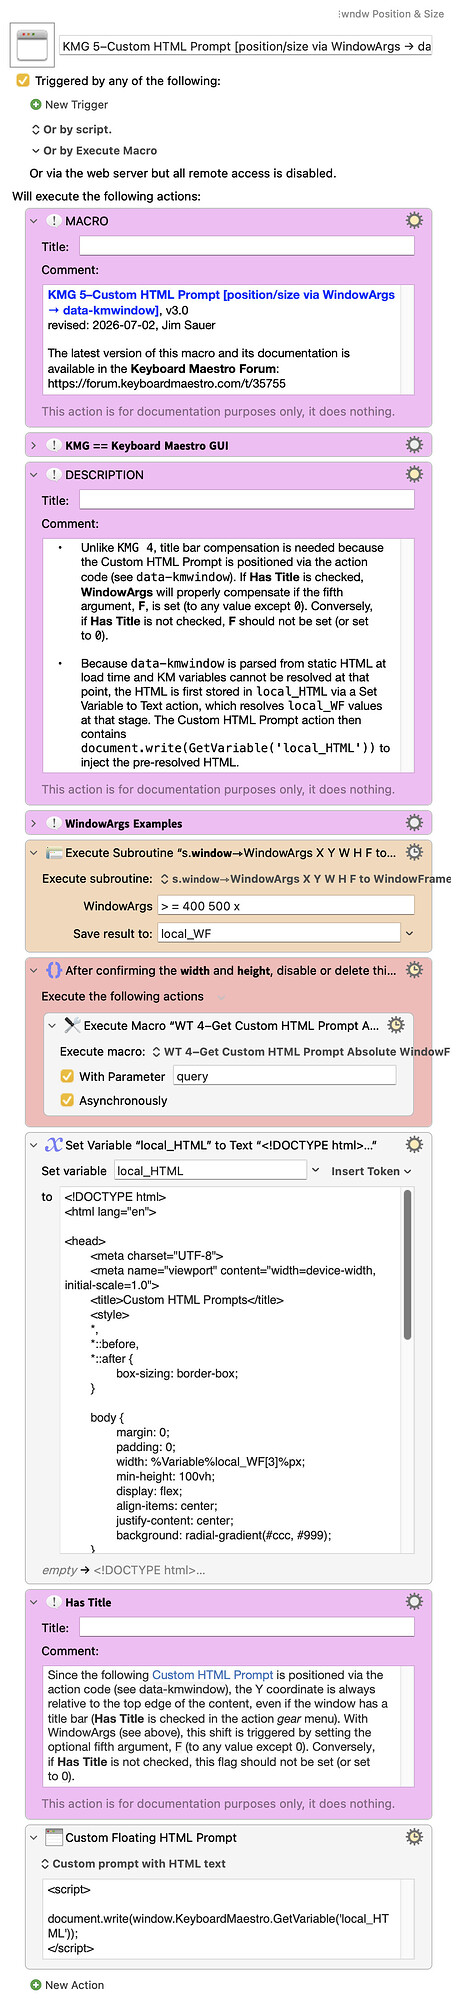
Task: Open gear menu for KMG == Keyboard Maestro GUI action
Action: [x=414, y=444]
